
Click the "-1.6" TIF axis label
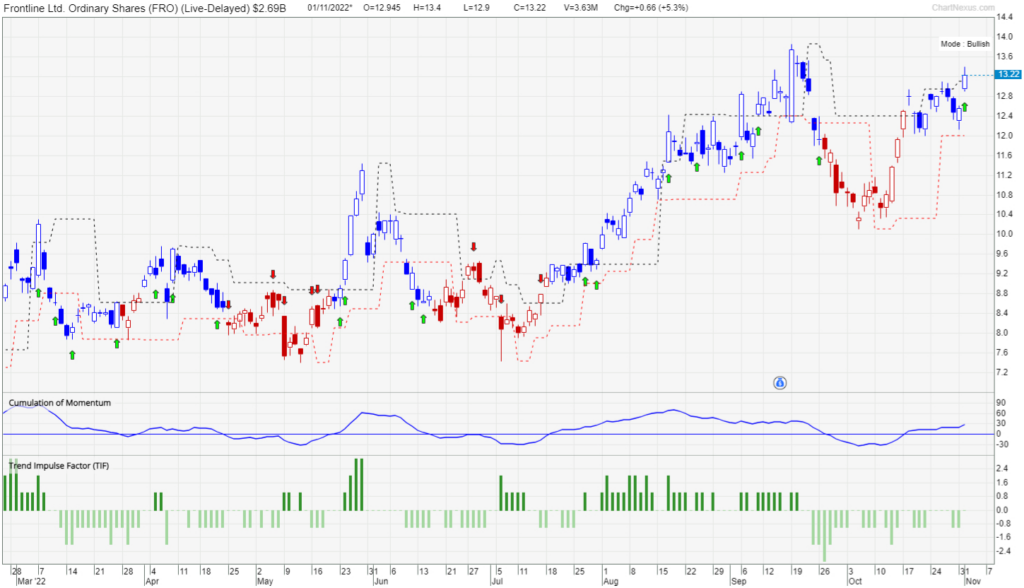1004,537
